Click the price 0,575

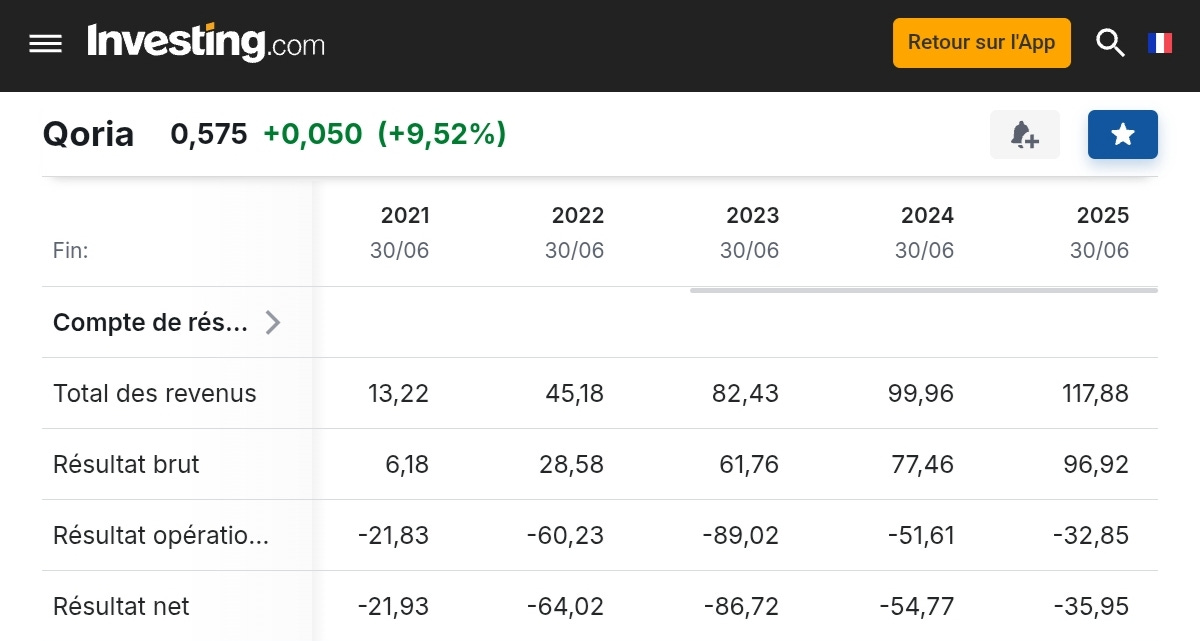[209, 134]
